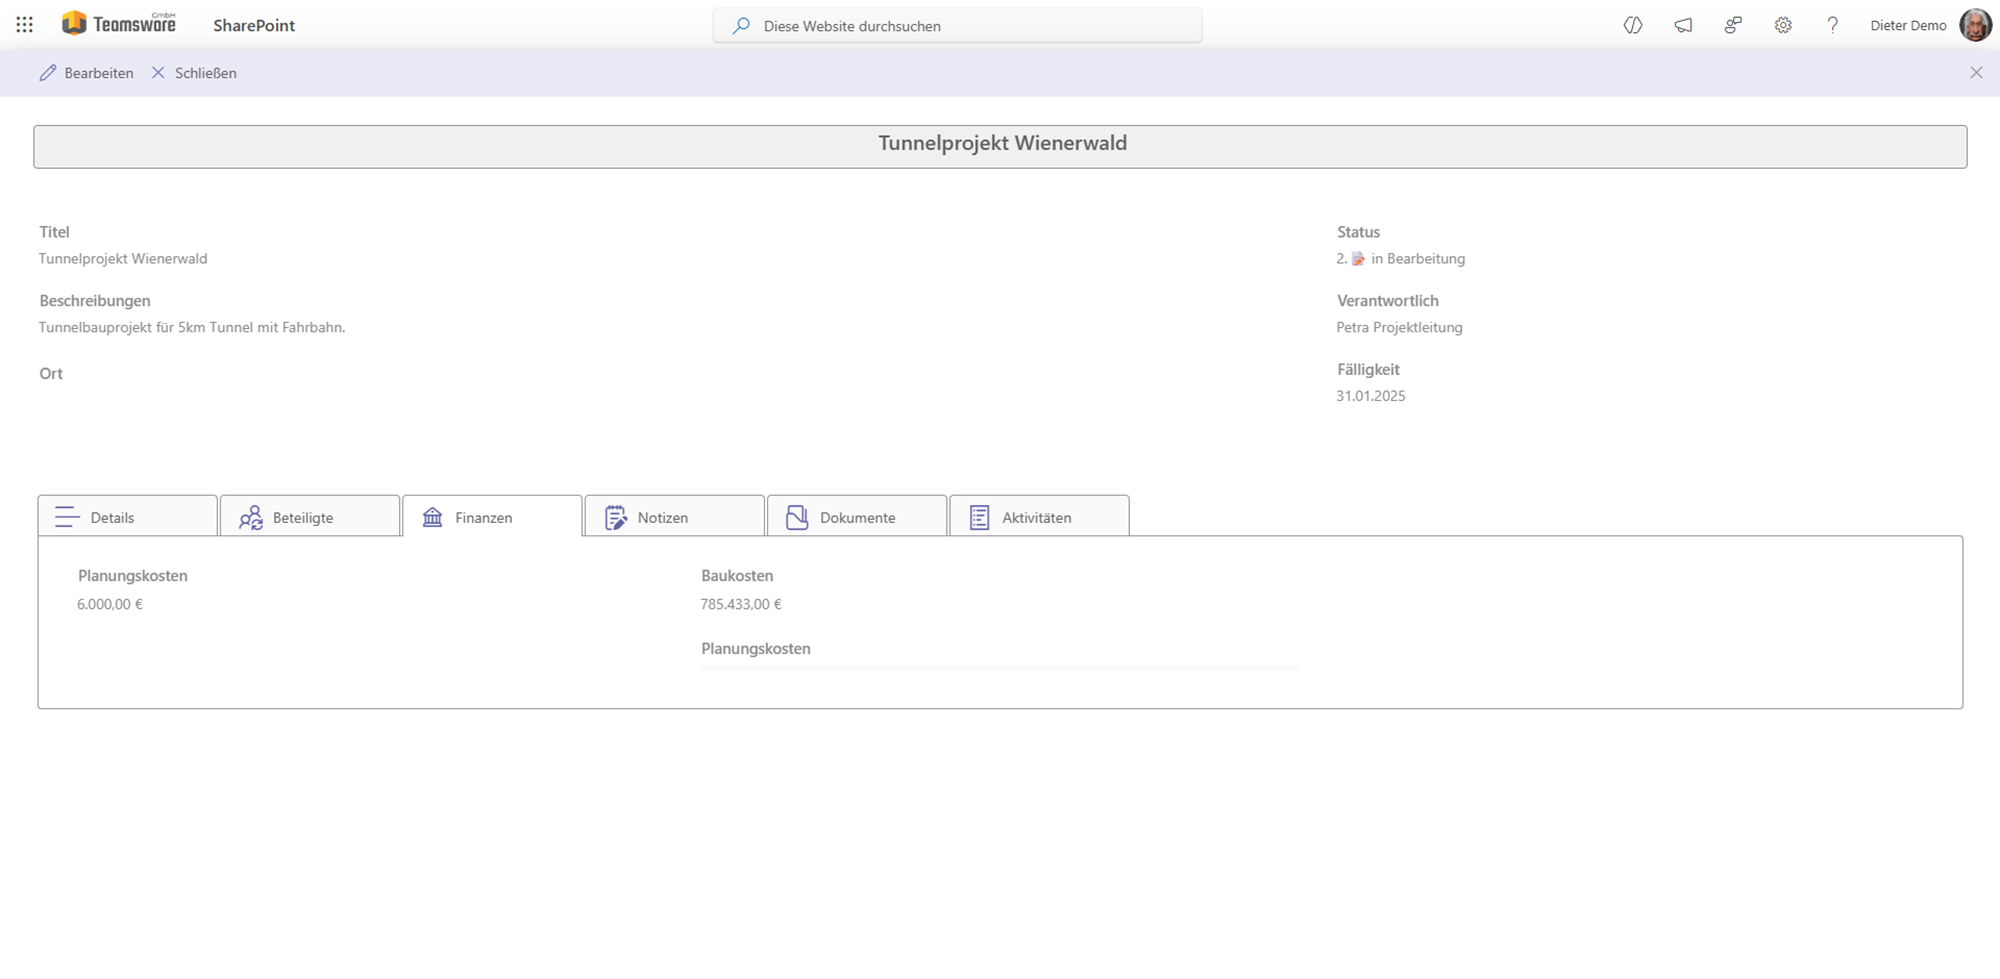This screenshot has width=2000, height=979.
Task: Click the Planungskosten progress bar
Action: click(x=1000, y=667)
